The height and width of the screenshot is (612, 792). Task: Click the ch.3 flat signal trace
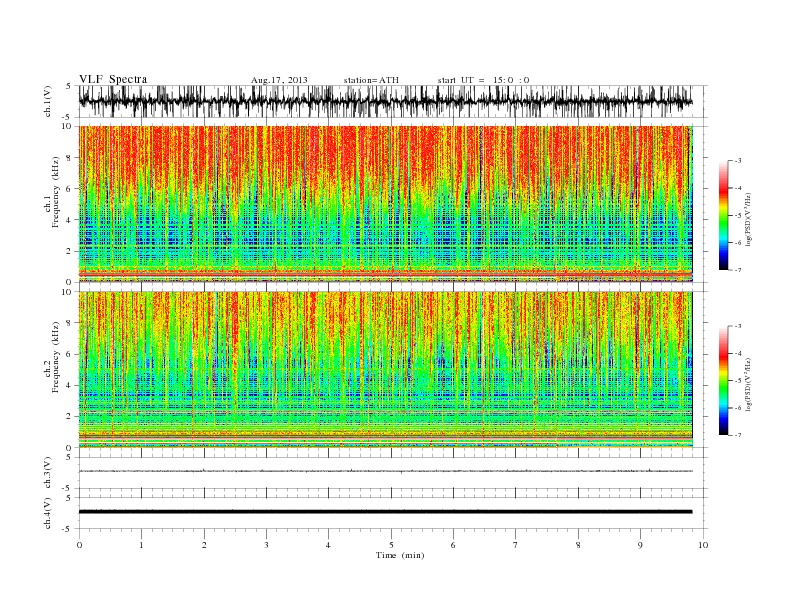coord(385,471)
